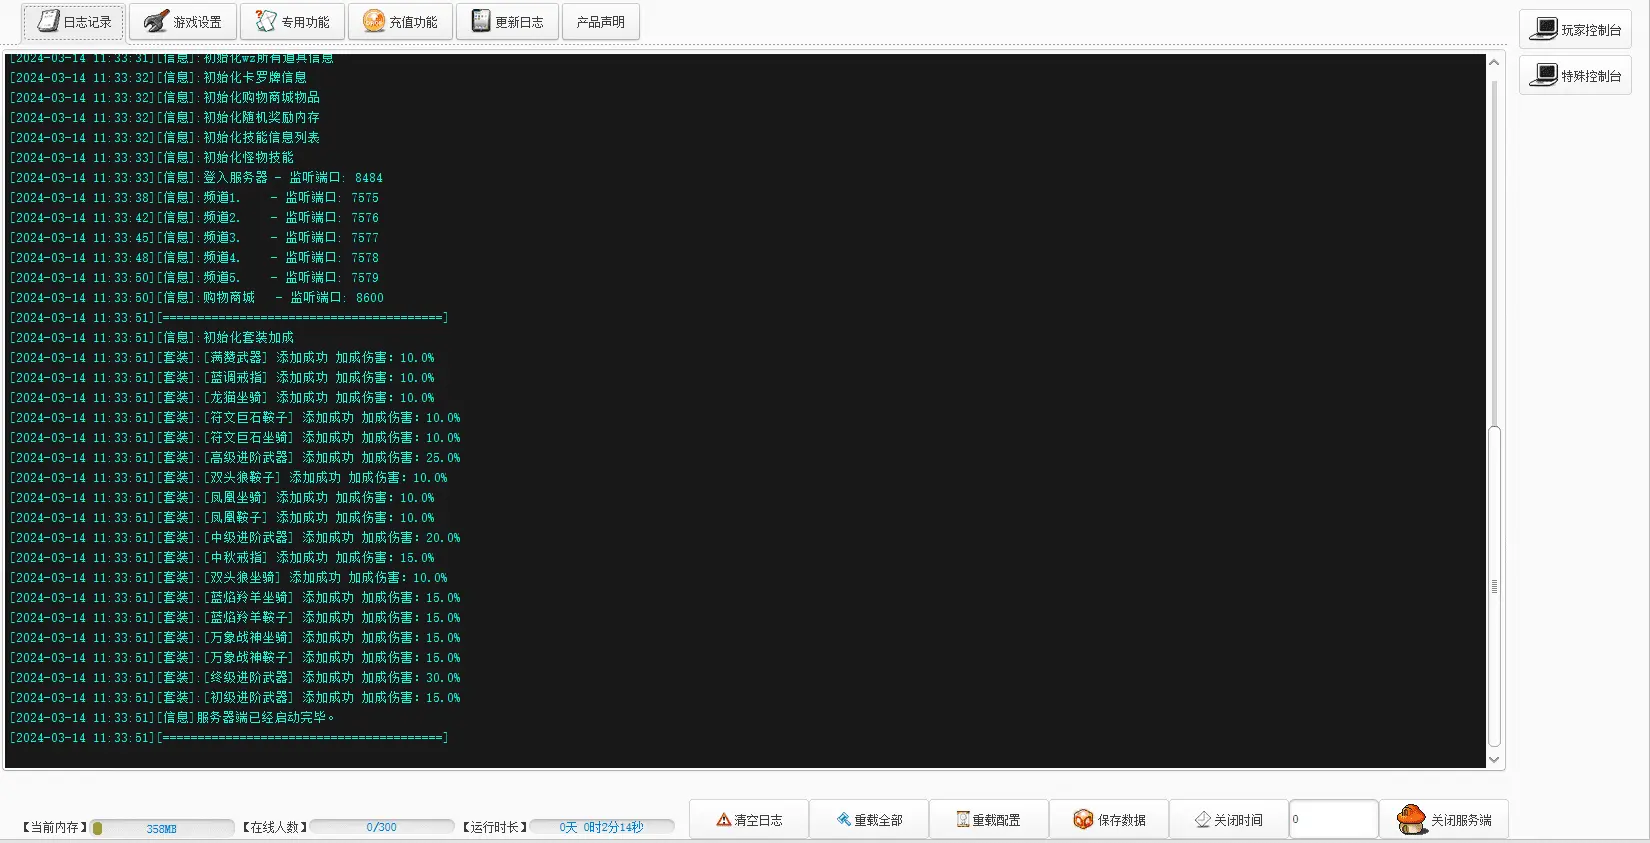Click the 当前内存 memory progress bar
Image resolution: width=1650 pixels, height=843 pixels.
click(x=163, y=828)
